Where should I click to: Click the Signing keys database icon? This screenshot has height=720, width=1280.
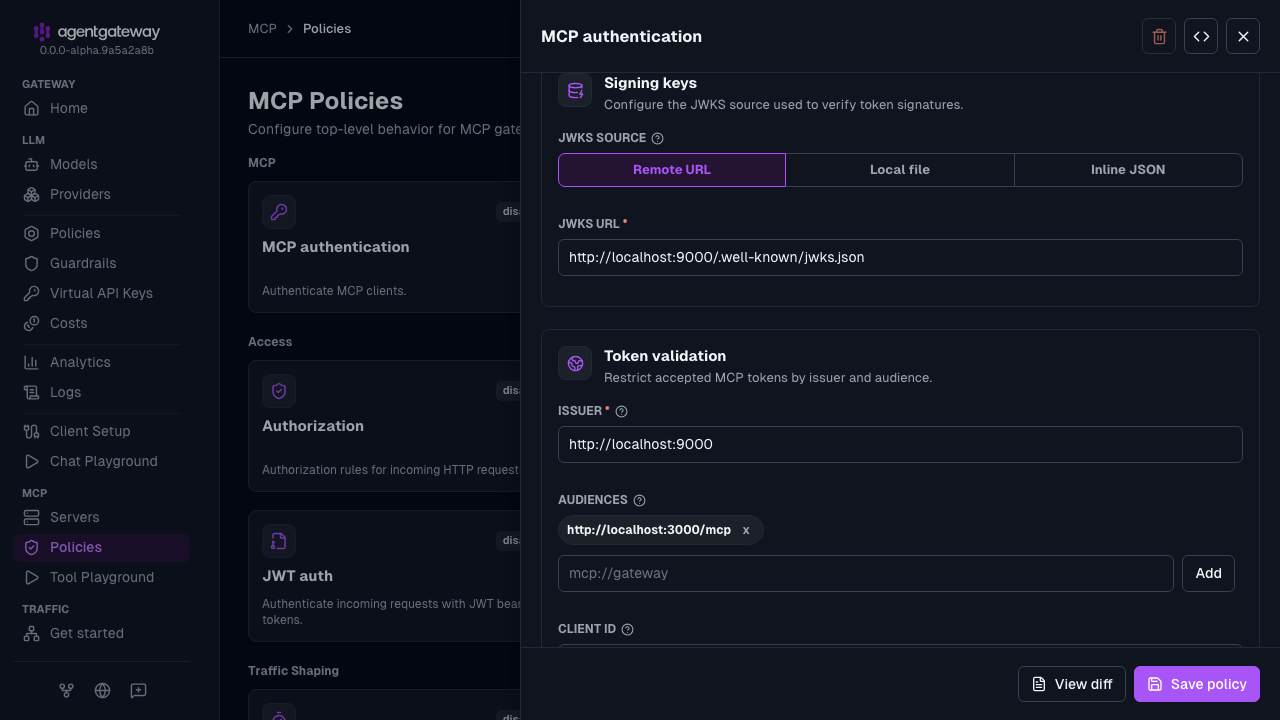(575, 91)
